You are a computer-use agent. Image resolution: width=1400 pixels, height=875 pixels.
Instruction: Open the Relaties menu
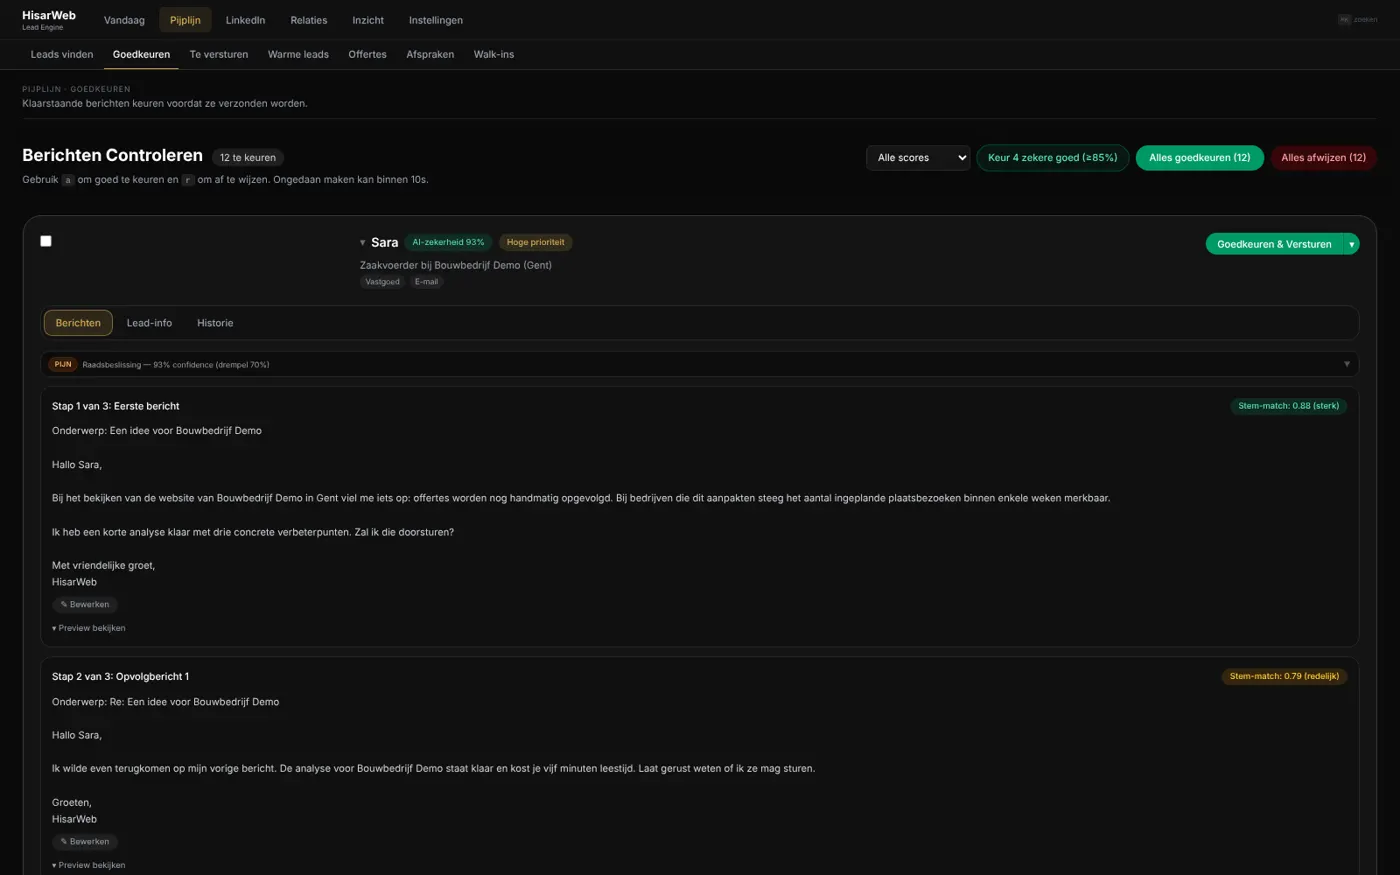tap(309, 20)
